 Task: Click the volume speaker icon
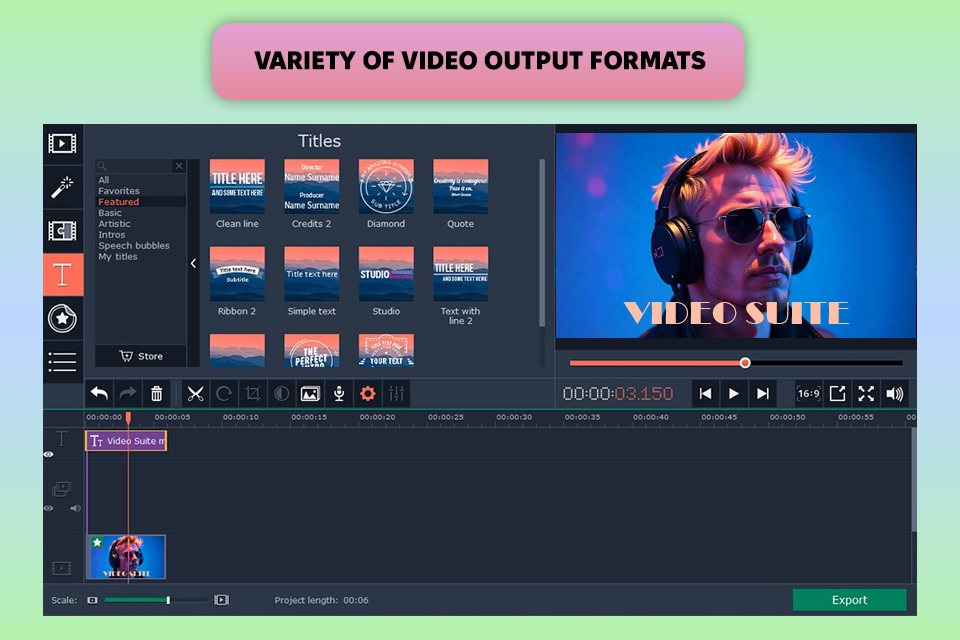tap(894, 394)
